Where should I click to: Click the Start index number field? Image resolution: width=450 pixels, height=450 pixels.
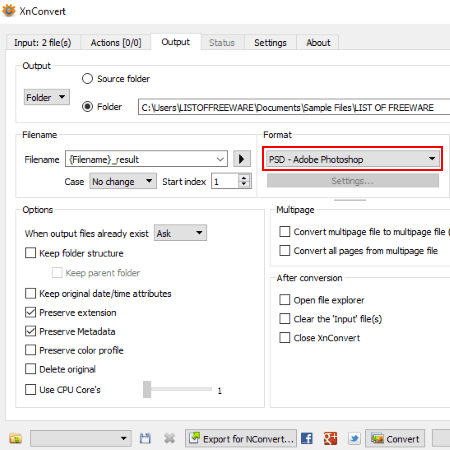pyautogui.click(x=225, y=181)
